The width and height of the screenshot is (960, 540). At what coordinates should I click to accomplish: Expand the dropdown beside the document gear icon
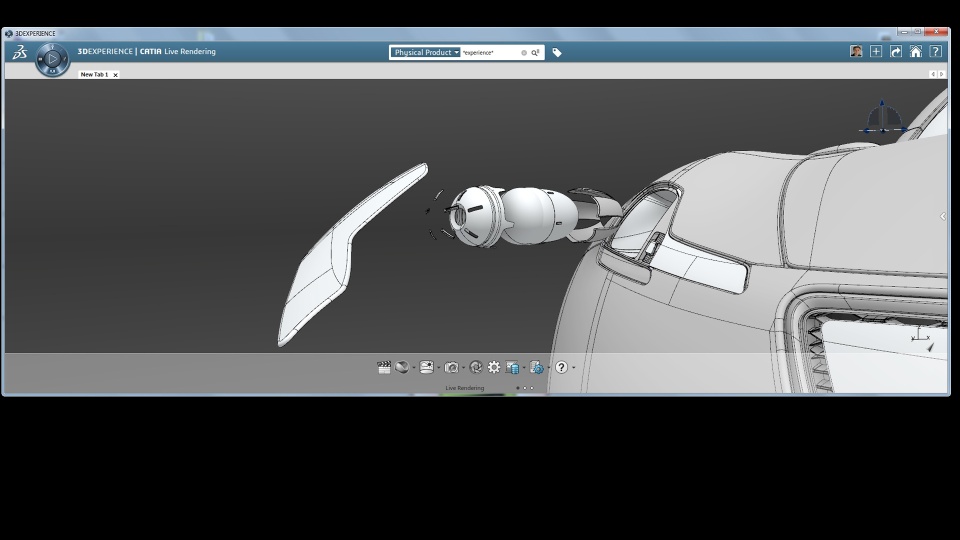click(x=549, y=368)
